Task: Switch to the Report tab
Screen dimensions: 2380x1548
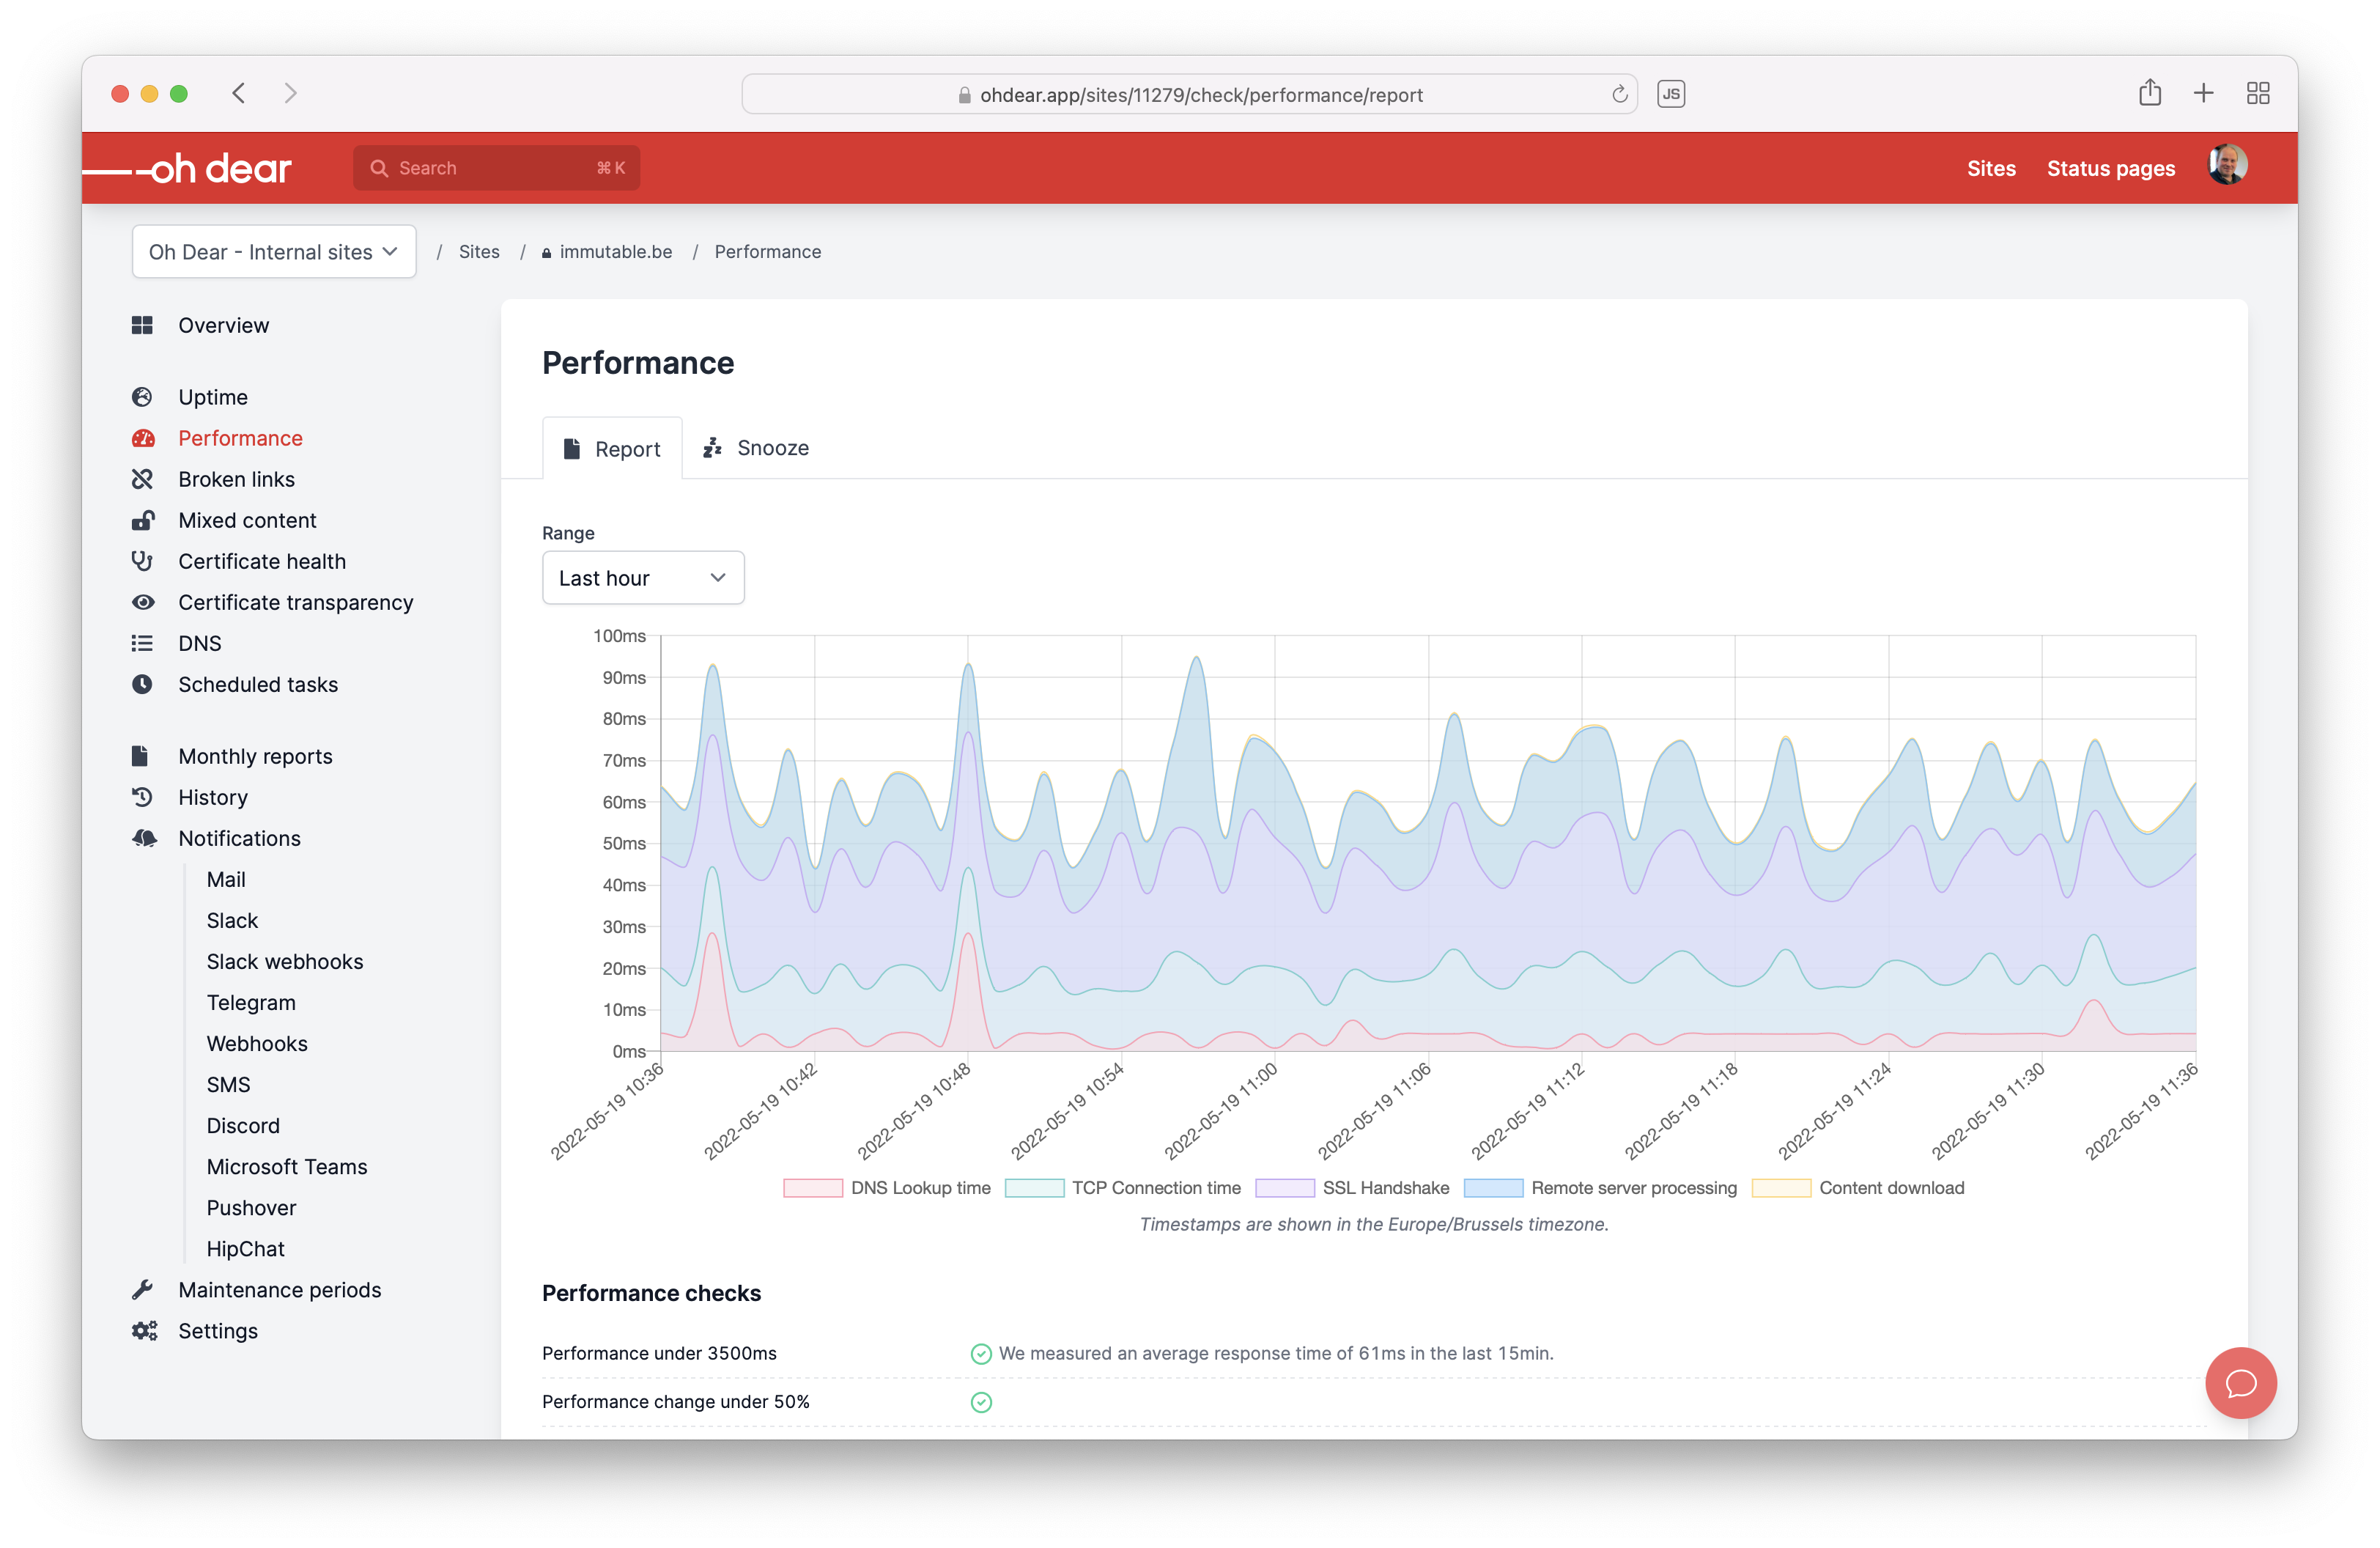Action: click(612, 448)
